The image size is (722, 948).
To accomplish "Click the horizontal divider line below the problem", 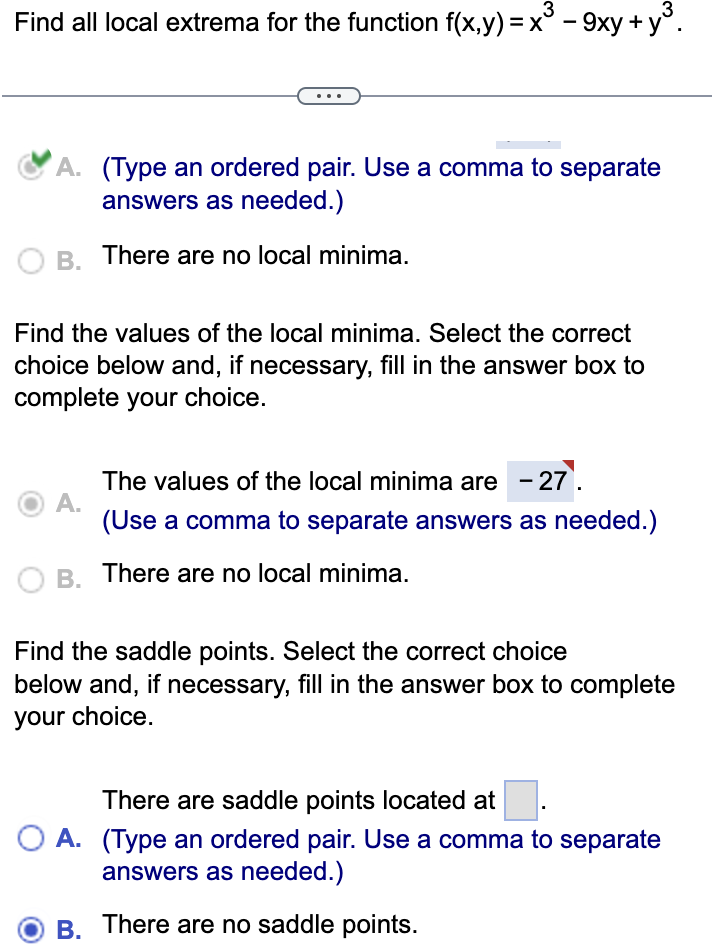I will [150, 96].
